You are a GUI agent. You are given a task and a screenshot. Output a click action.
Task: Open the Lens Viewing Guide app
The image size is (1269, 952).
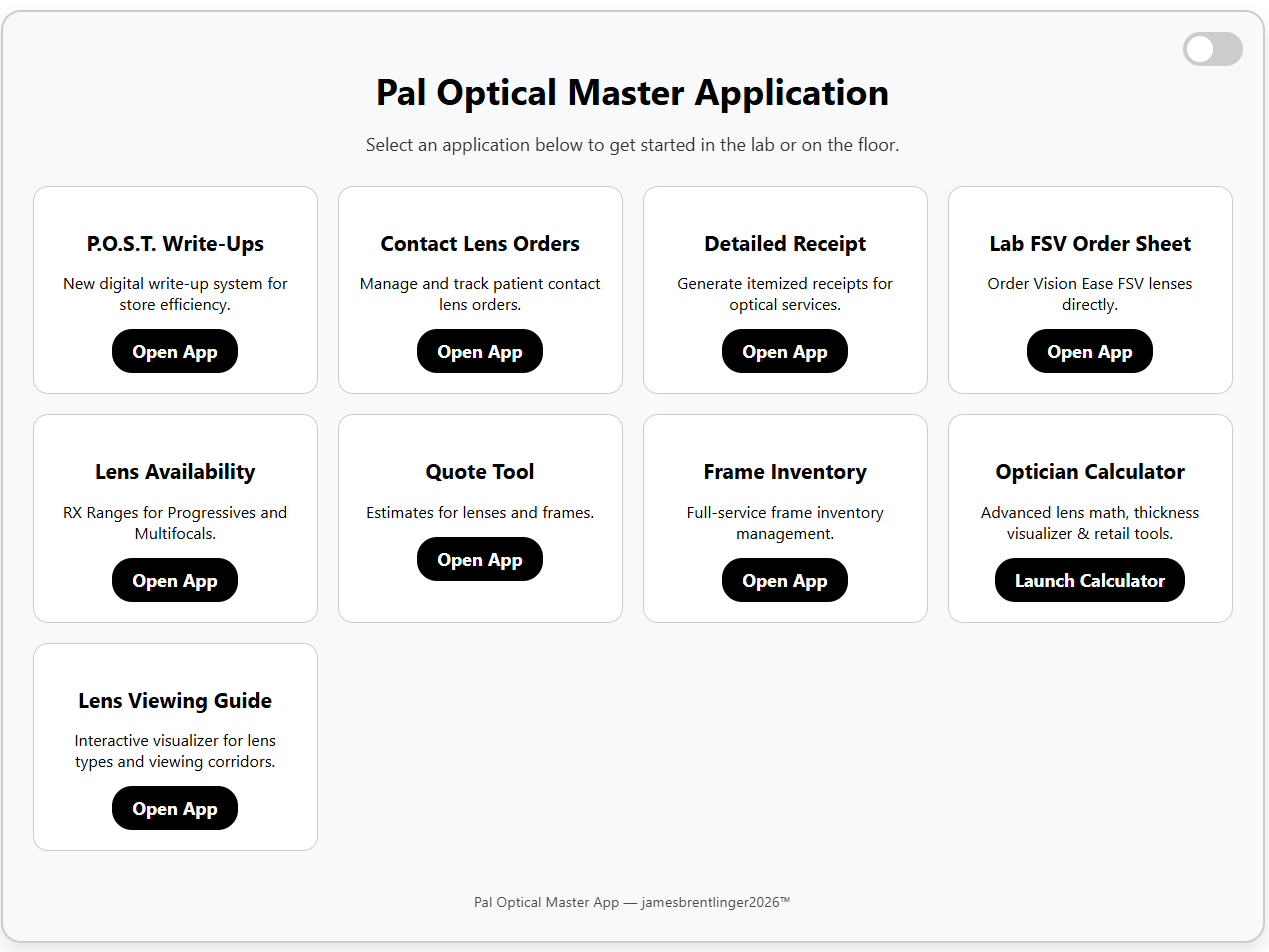click(175, 808)
